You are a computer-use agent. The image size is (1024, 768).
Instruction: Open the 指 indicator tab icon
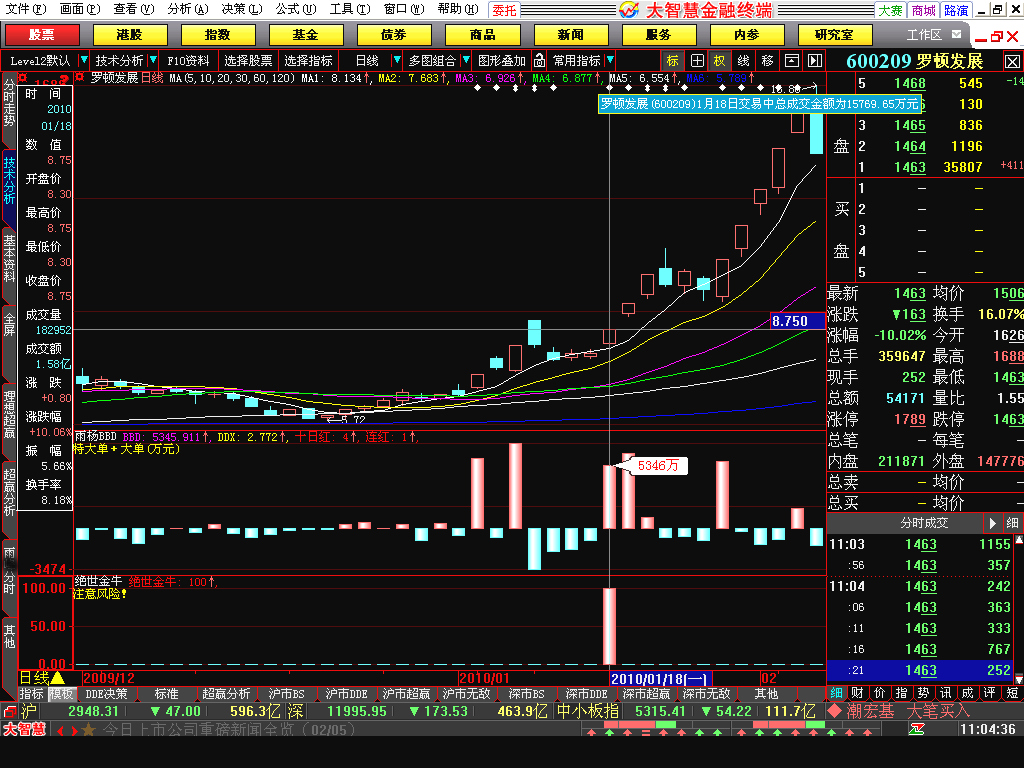902,693
